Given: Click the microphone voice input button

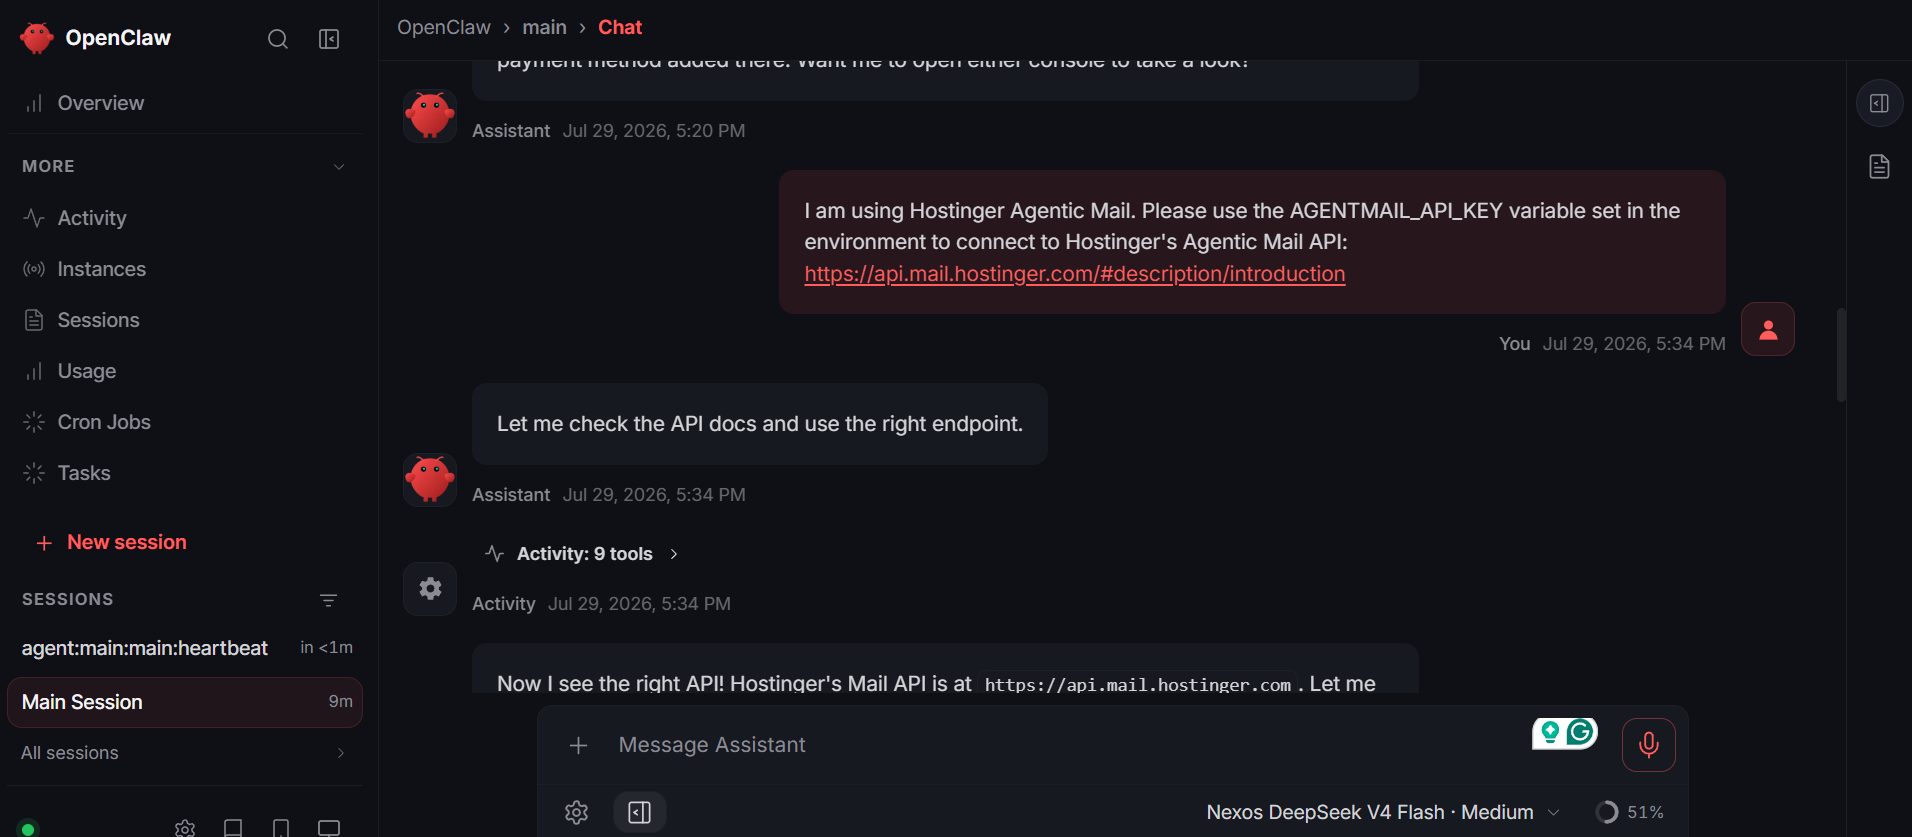Looking at the screenshot, I should (1649, 745).
